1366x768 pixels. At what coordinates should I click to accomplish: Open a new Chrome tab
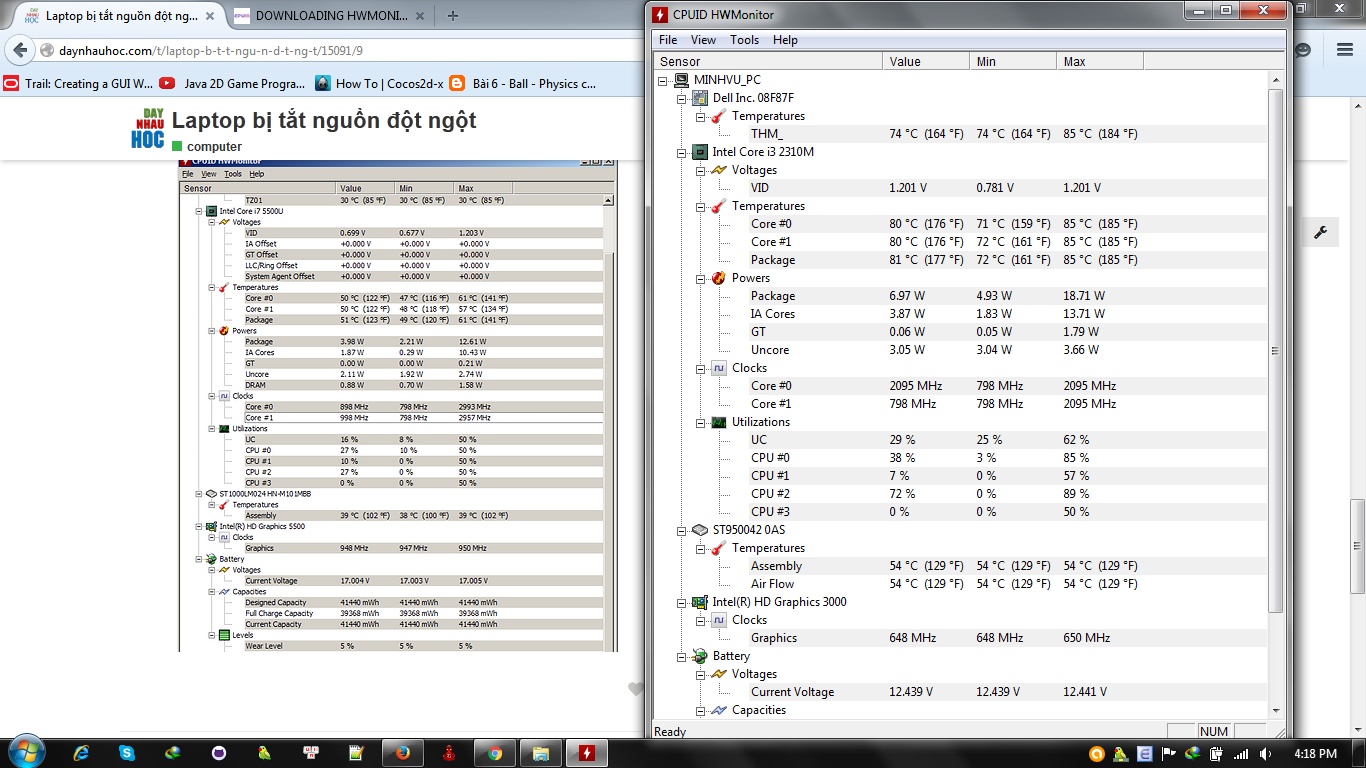tap(453, 15)
